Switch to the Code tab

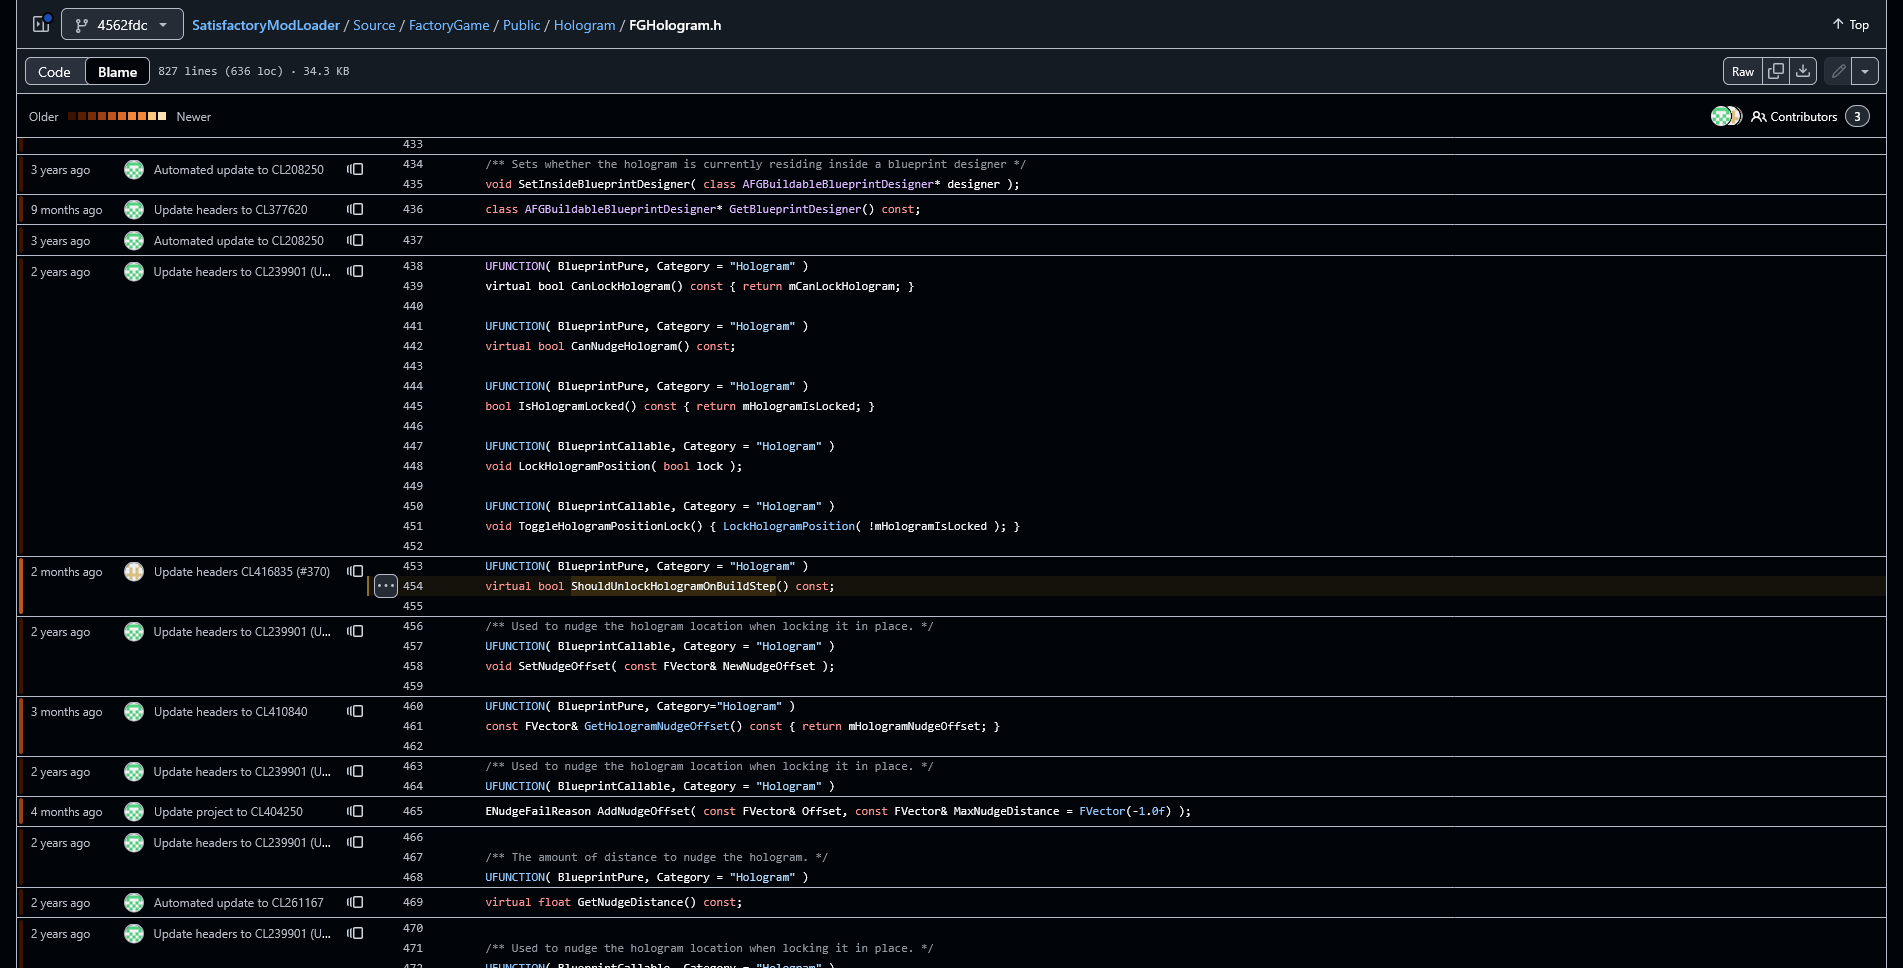coord(54,72)
